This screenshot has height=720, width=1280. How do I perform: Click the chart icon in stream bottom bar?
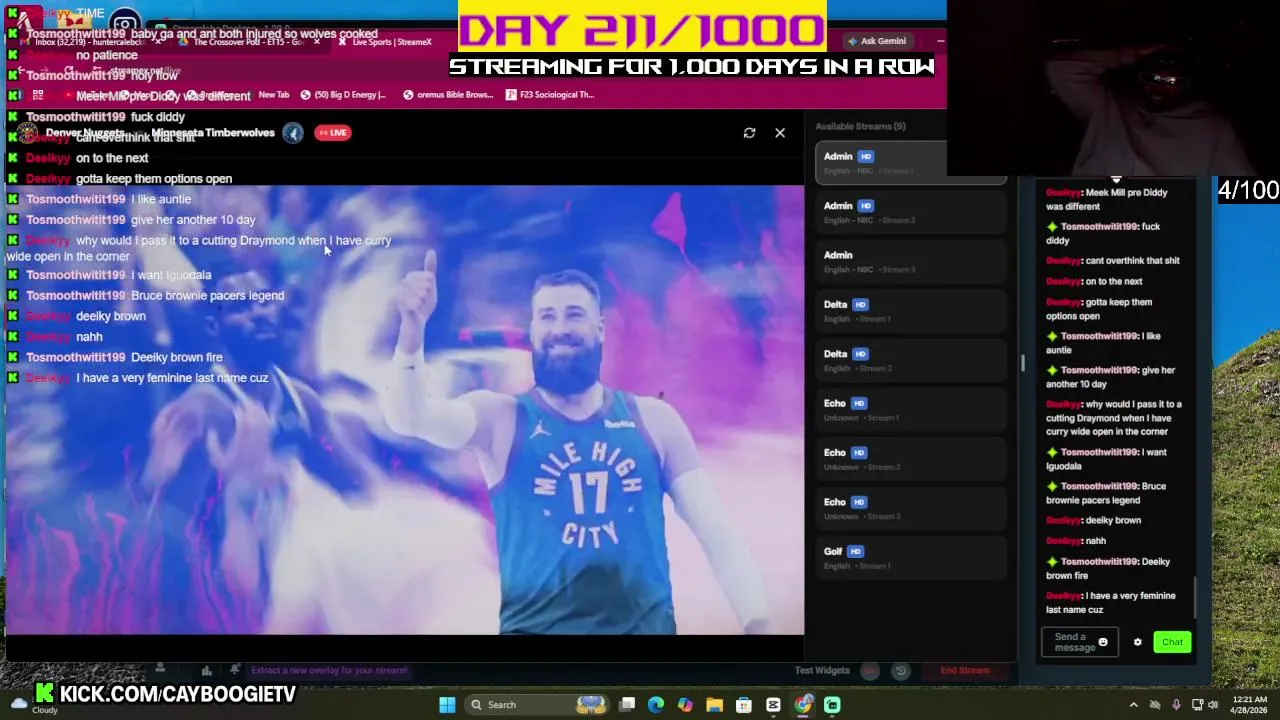pos(206,670)
